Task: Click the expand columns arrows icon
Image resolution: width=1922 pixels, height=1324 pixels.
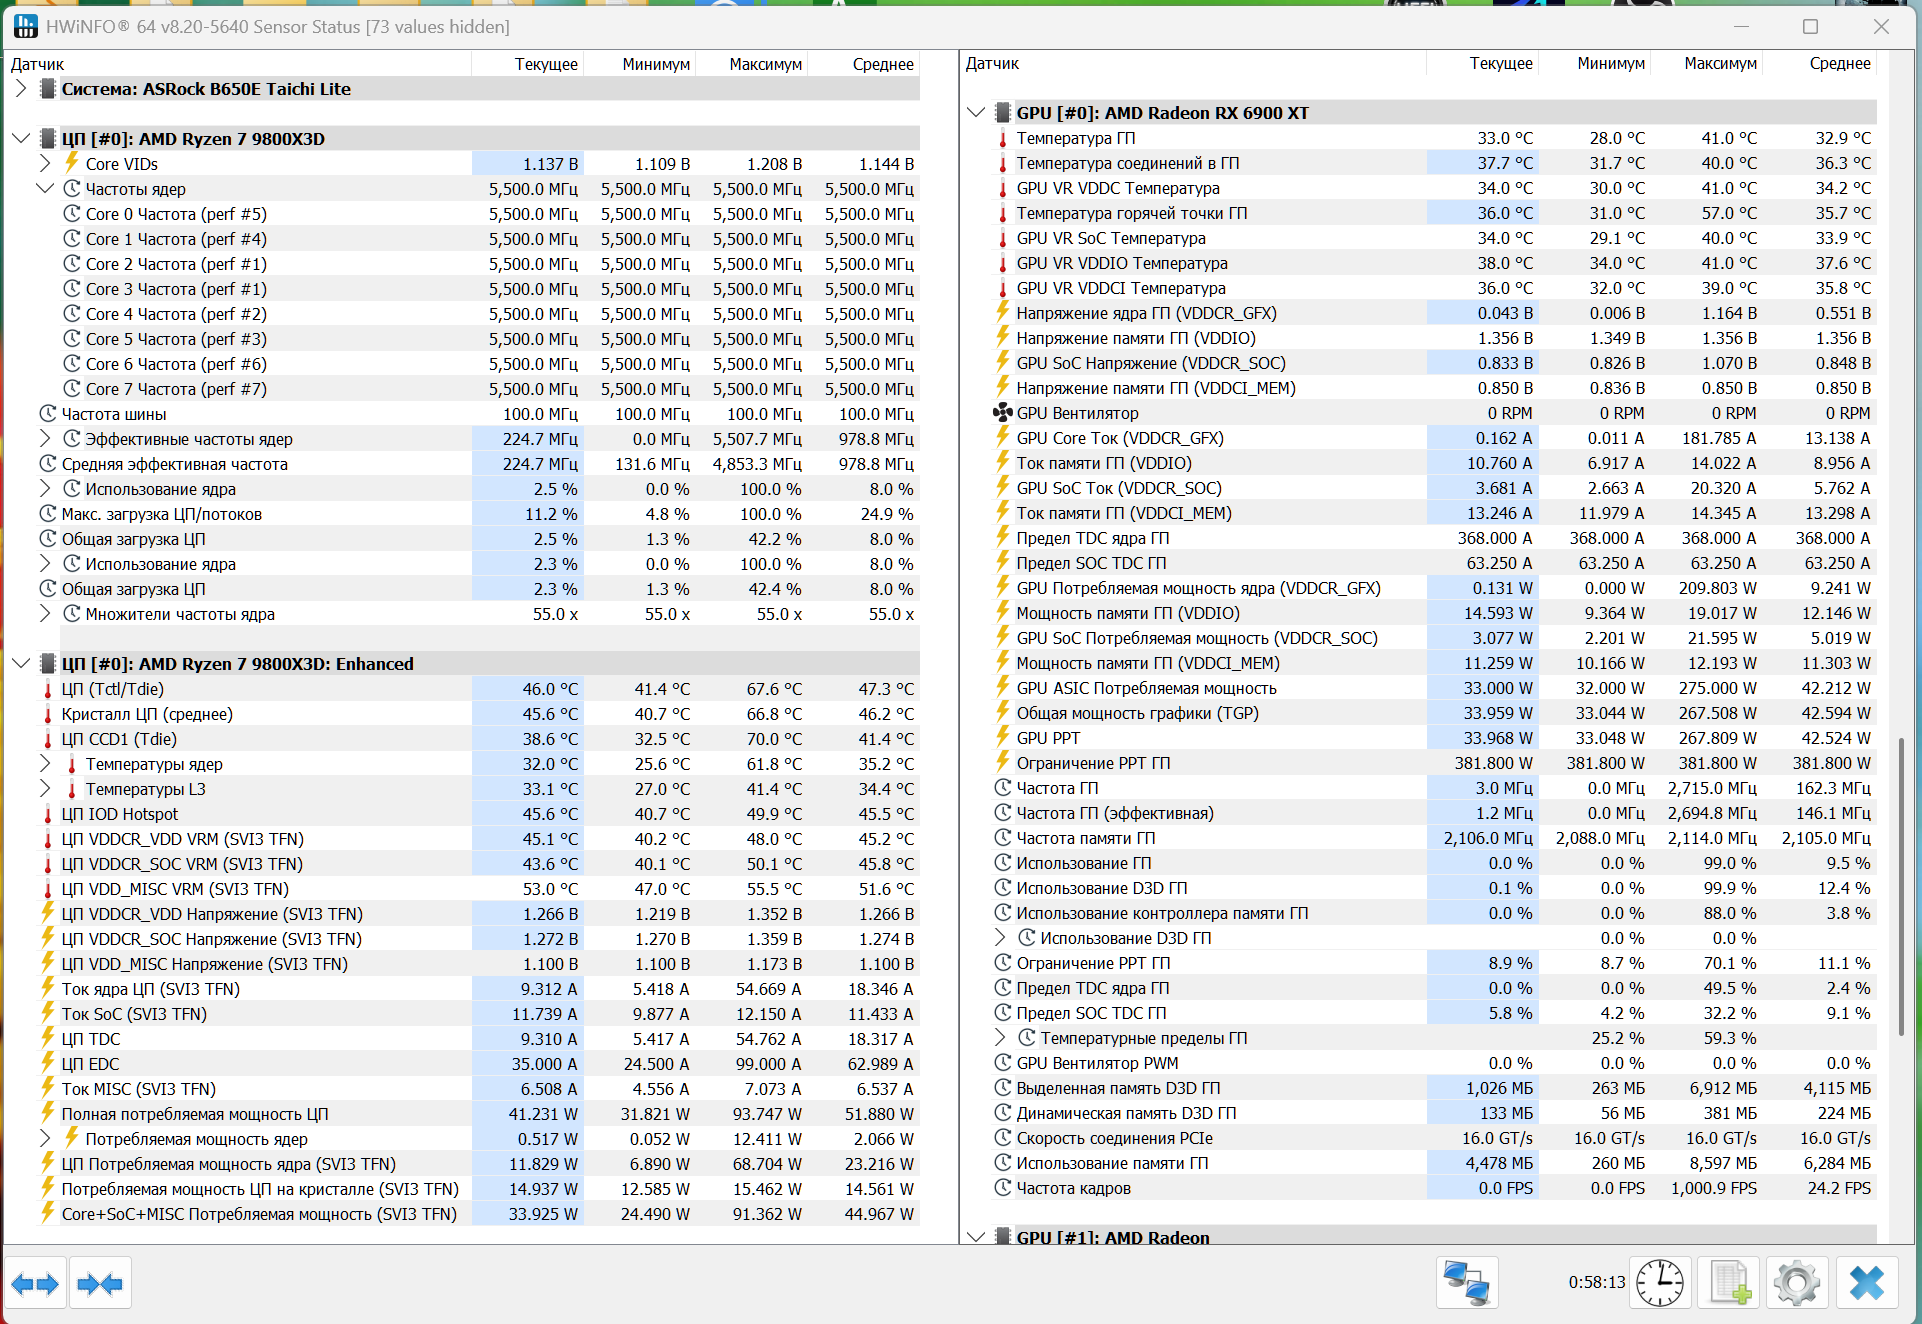Action: (x=35, y=1283)
